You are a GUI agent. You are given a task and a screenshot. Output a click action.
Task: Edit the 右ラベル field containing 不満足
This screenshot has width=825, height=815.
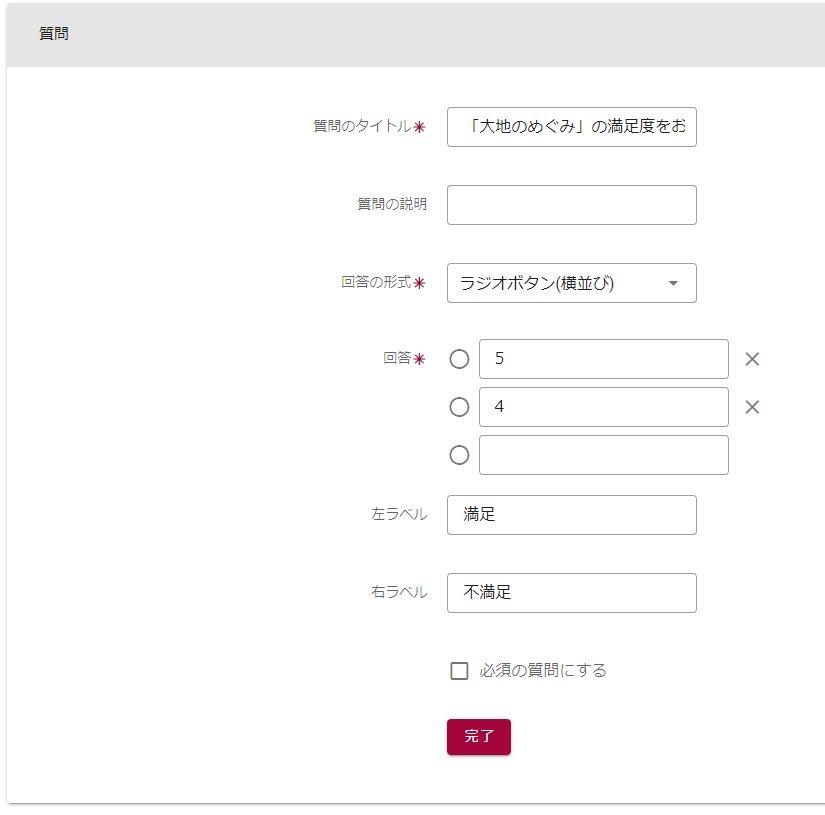tap(571, 593)
